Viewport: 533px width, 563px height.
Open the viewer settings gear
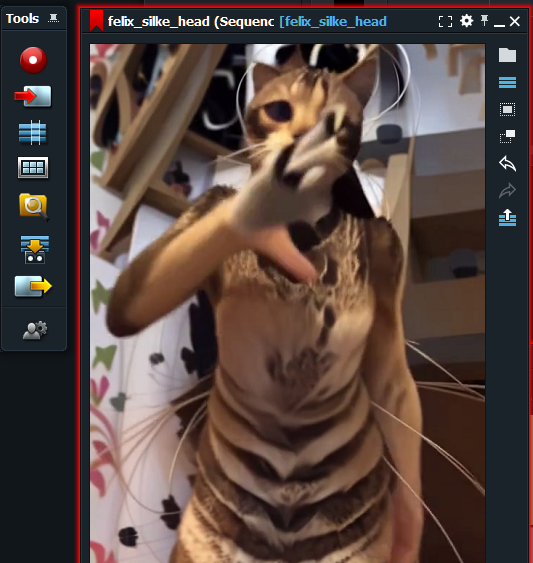tap(466, 21)
